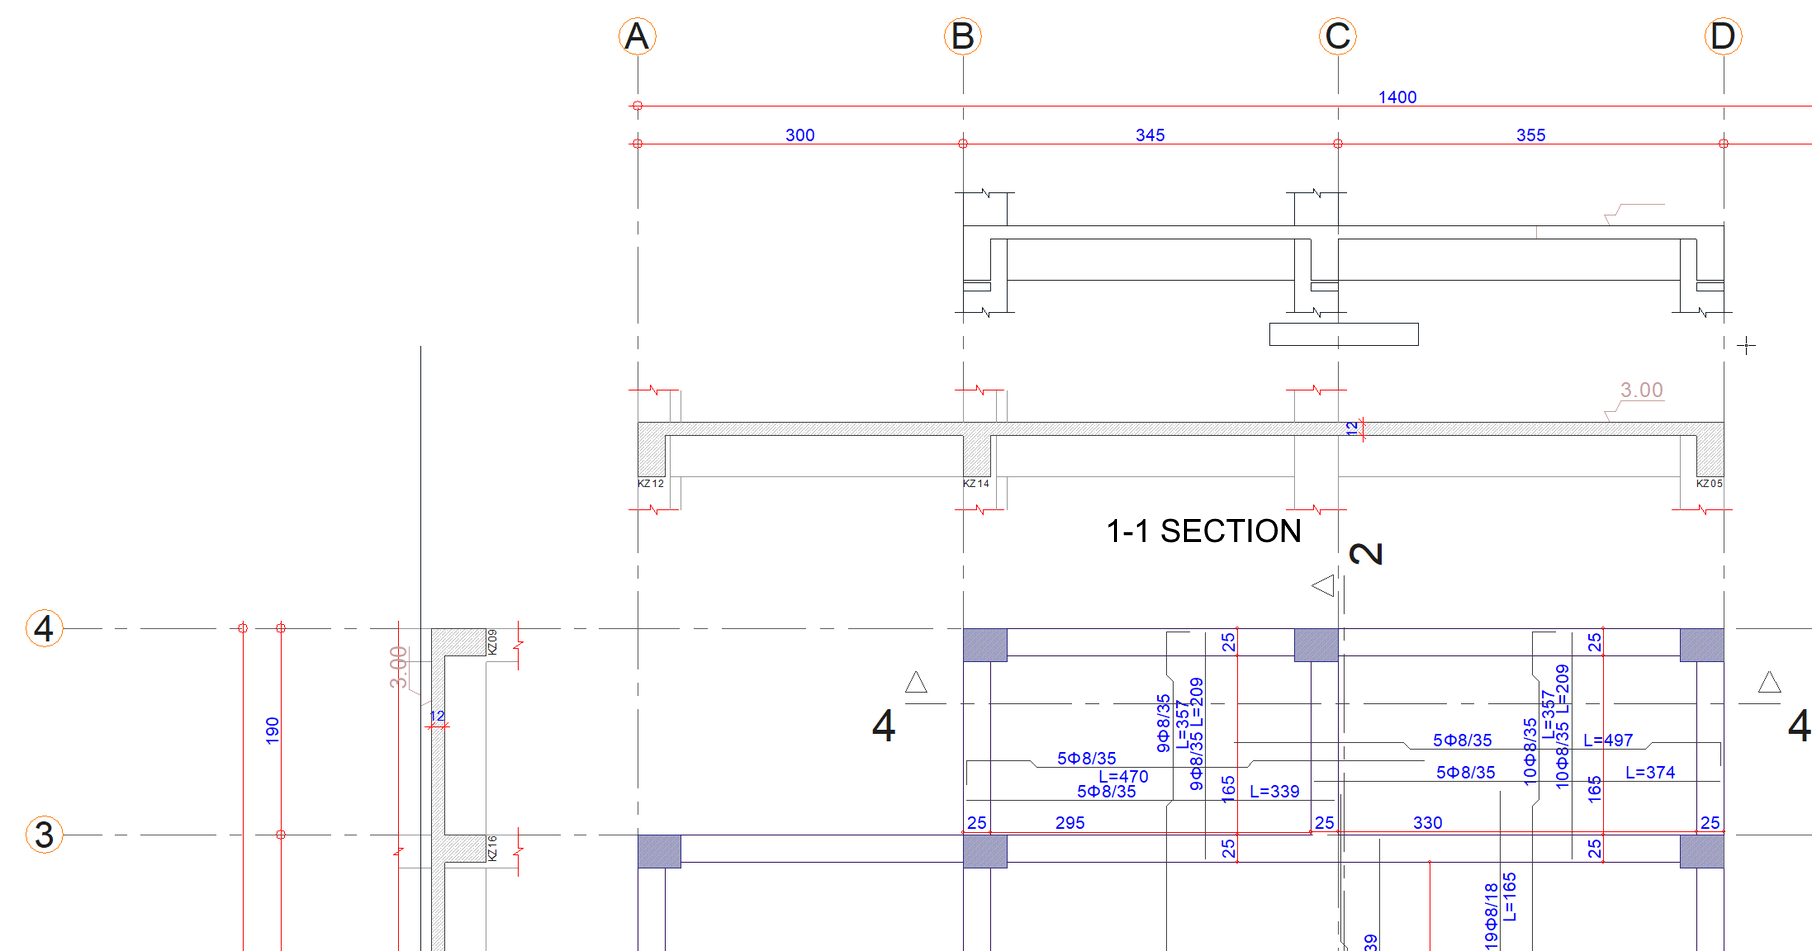Click the section cut triangle marker near number 2
This screenshot has height=951, width=1812.
pyautogui.click(x=1324, y=586)
